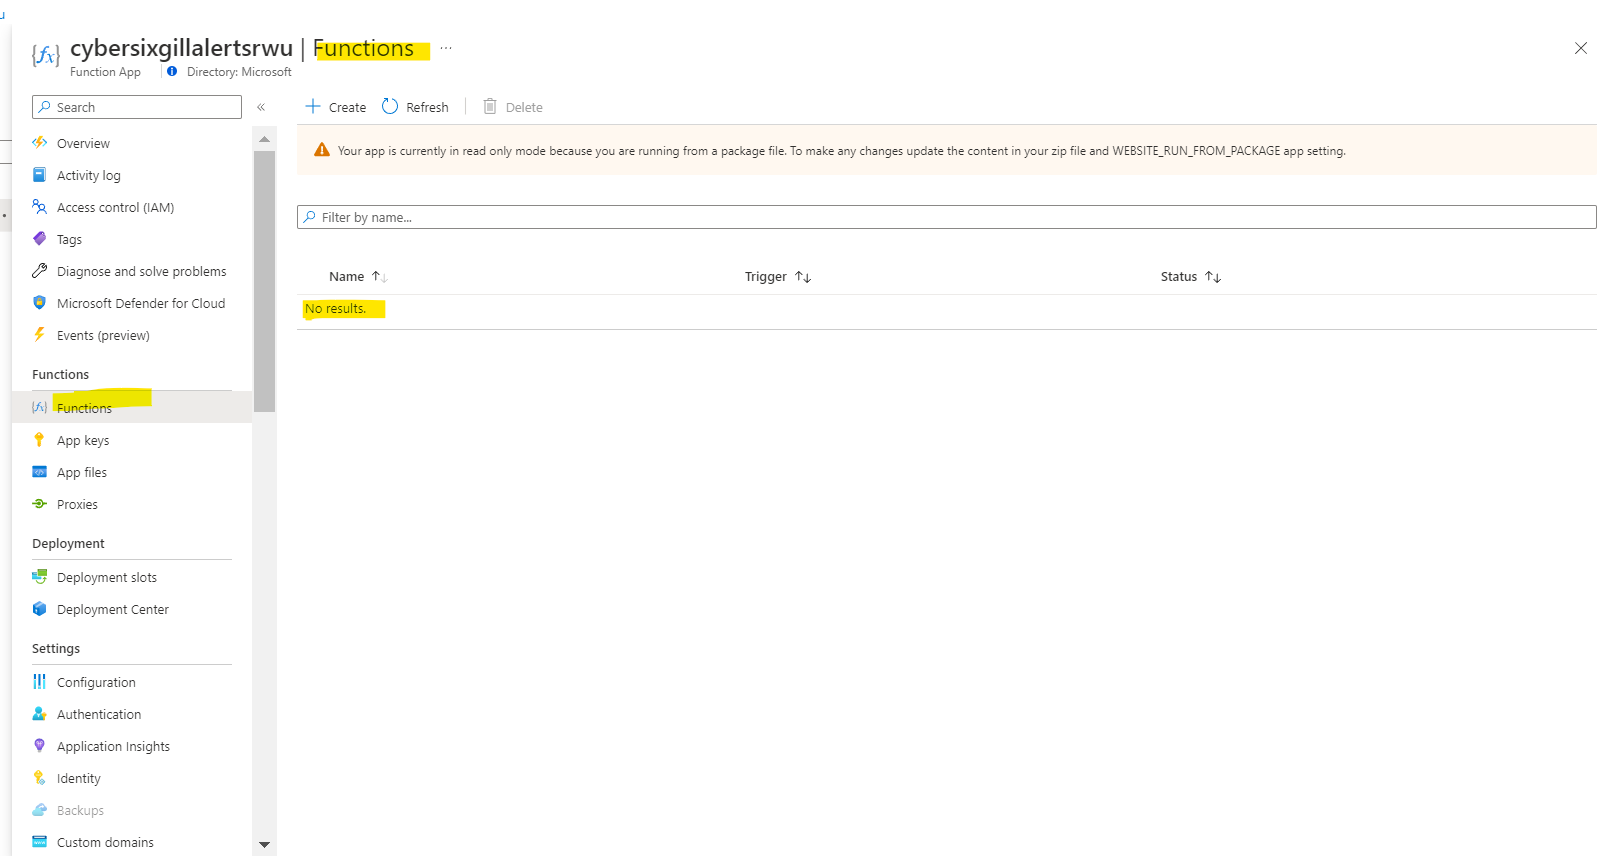The height and width of the screenshot is (856, 1617).
Task: Click the Events lightning bolt icon
Action: pos(40,335)
